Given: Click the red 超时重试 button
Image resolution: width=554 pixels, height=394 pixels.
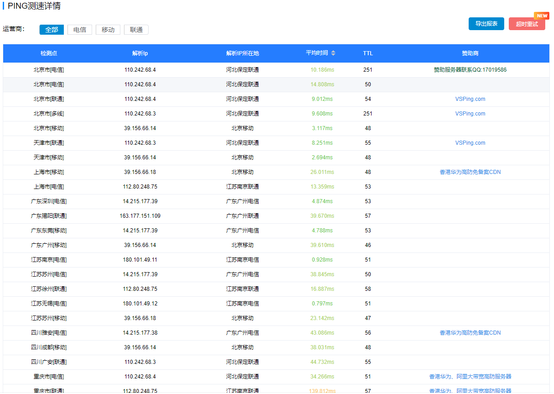Looking at the screenshot, I should pyautogui.click(x=527, y=24).
